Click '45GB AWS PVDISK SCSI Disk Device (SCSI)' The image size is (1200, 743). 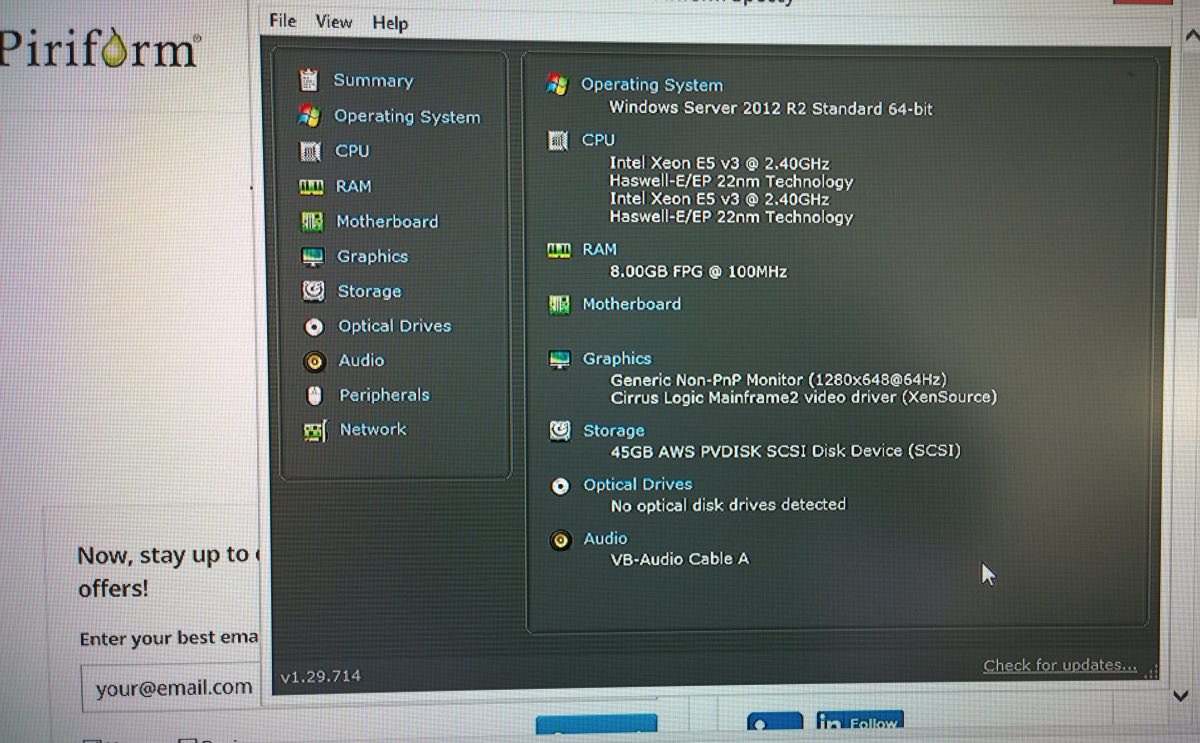click(x=786, y=451)
